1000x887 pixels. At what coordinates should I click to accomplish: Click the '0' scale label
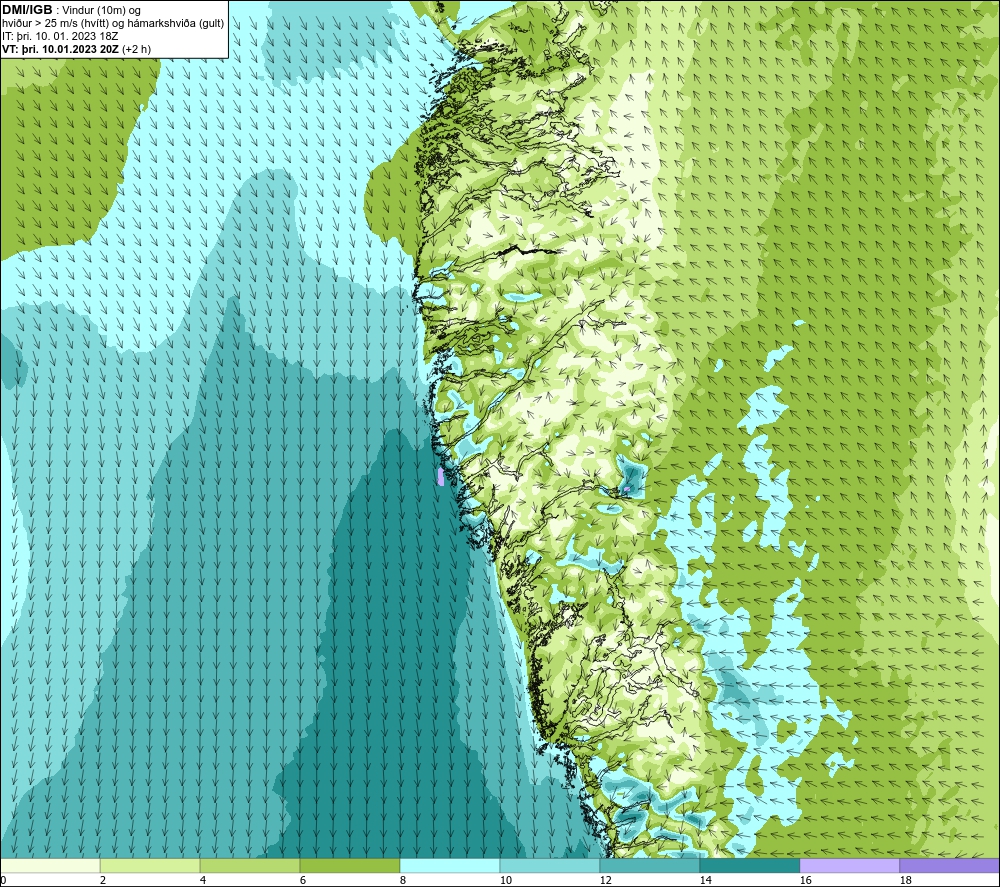(x=3, y=881)
